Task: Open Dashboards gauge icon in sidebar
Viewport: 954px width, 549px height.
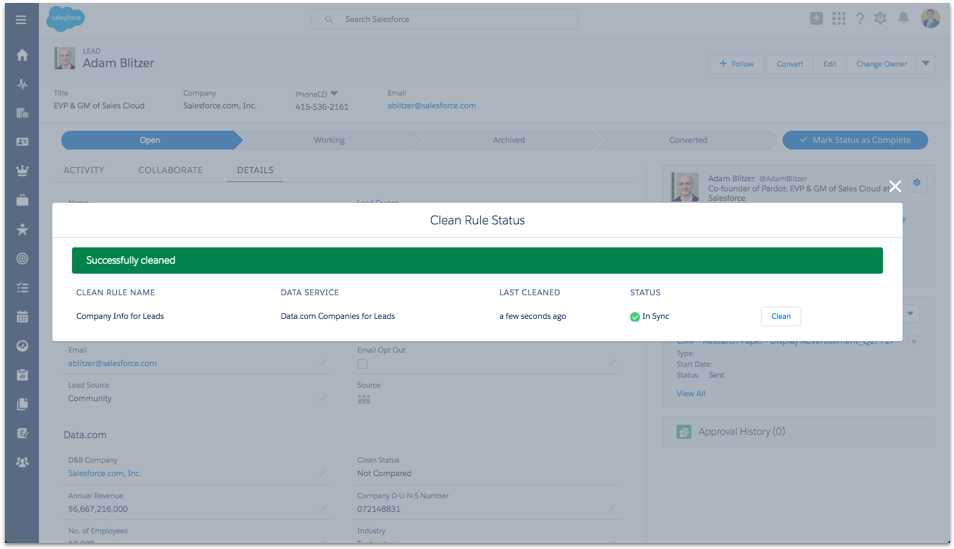Action: pos(22,346)
